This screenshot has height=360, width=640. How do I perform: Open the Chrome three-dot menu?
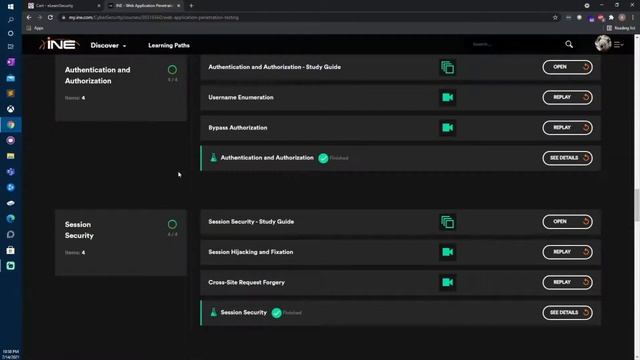(x=633, y=18)
